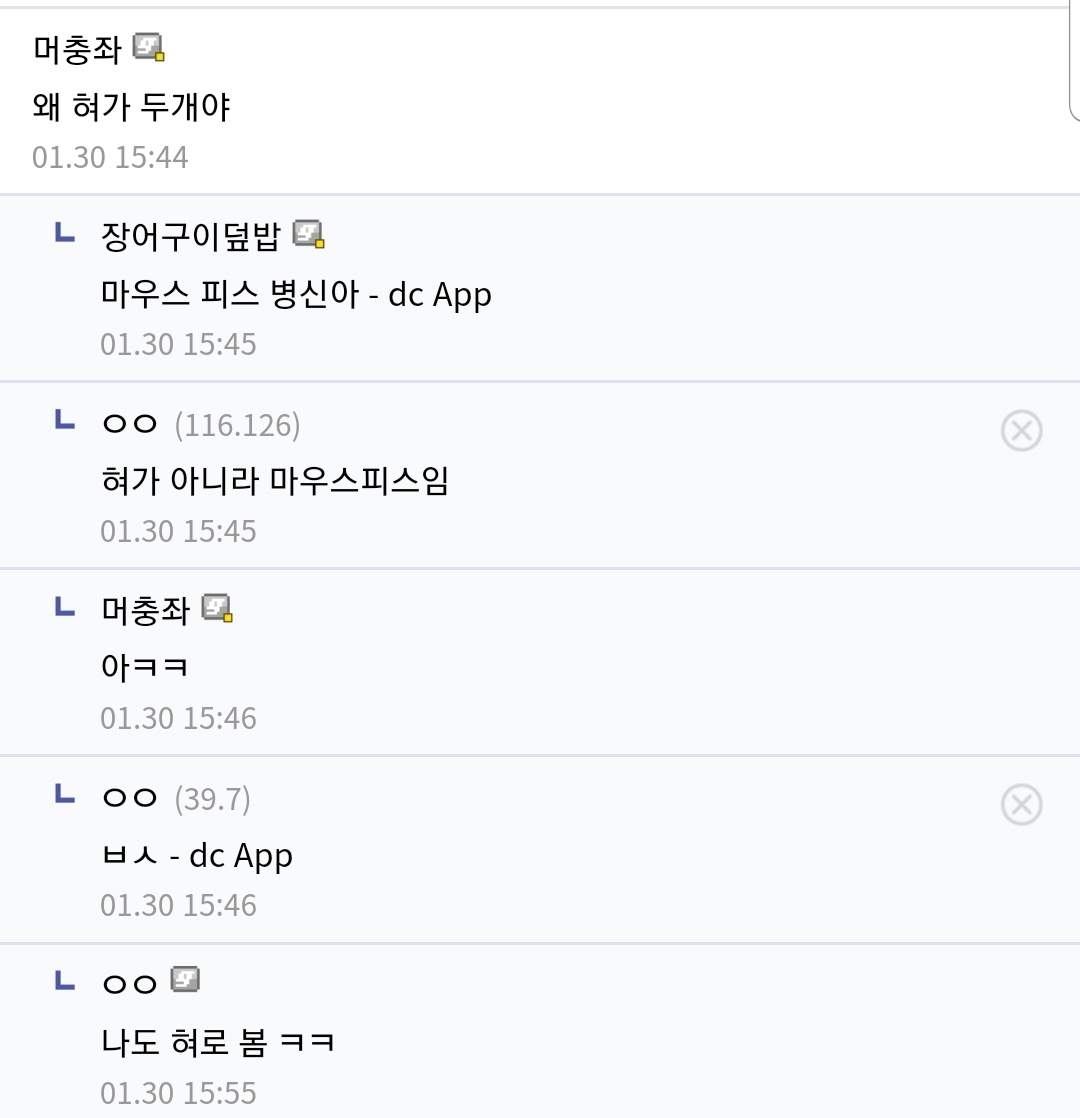Select the ㅇㅇ nickname with IP 39.7
Screen dimensions: 1080x1118
point(130,797)
